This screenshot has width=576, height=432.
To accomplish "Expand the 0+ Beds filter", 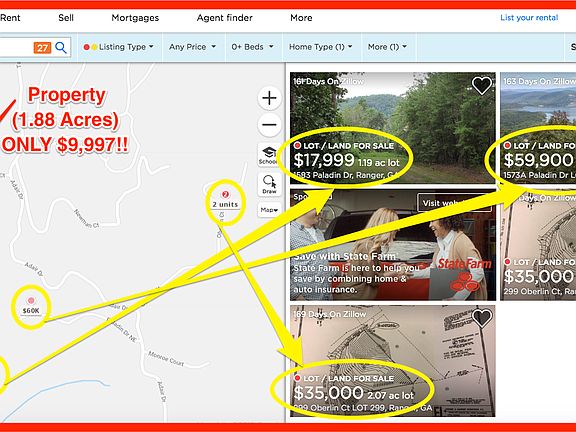I will (252, 47).
